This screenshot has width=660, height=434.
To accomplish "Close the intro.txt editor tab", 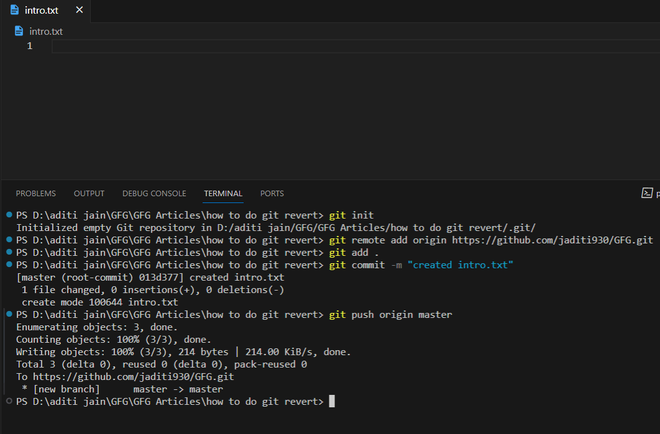I will 80,10.
